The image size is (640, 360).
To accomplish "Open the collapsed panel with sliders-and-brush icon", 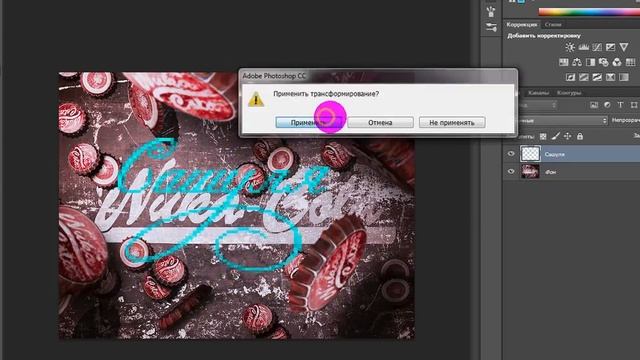I will coord(491,27).
